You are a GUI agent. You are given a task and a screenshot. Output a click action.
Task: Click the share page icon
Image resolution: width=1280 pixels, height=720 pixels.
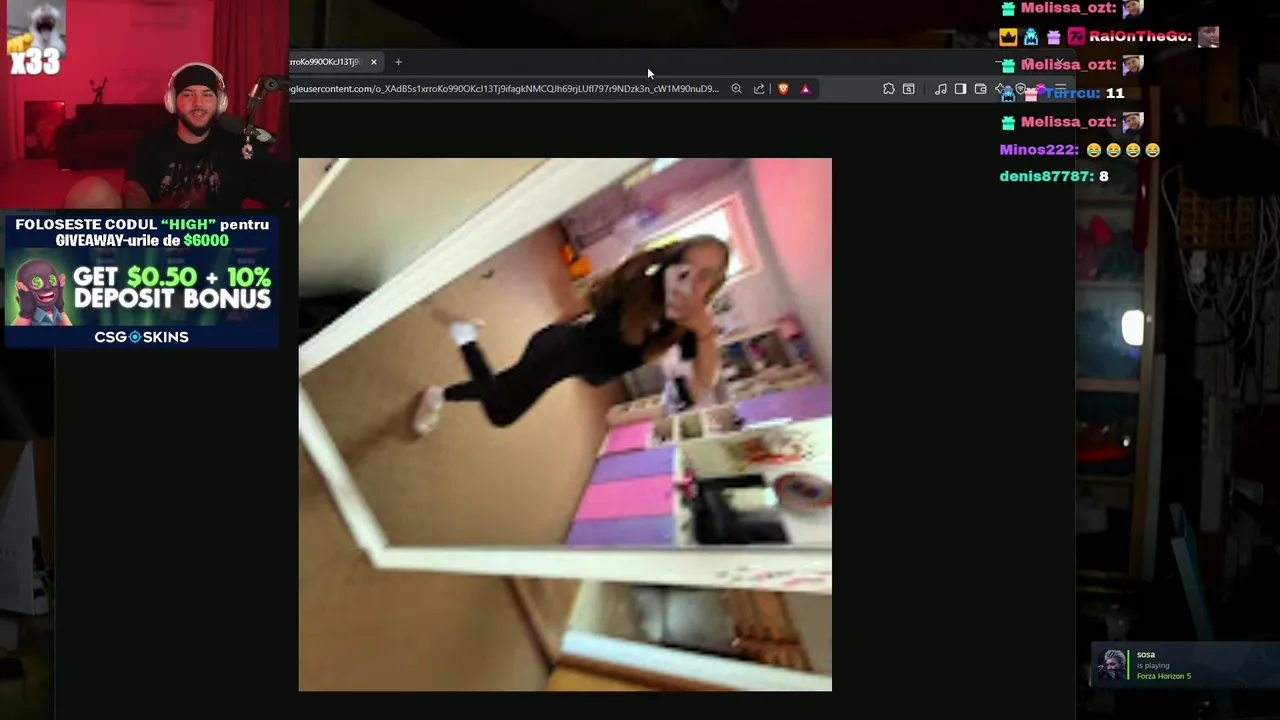point(759,89)
